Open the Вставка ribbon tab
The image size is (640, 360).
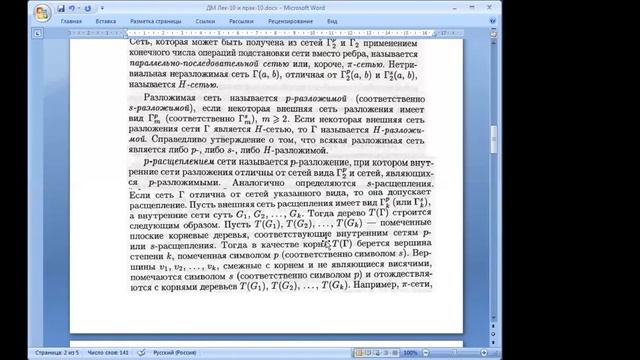tap(106, 21)
